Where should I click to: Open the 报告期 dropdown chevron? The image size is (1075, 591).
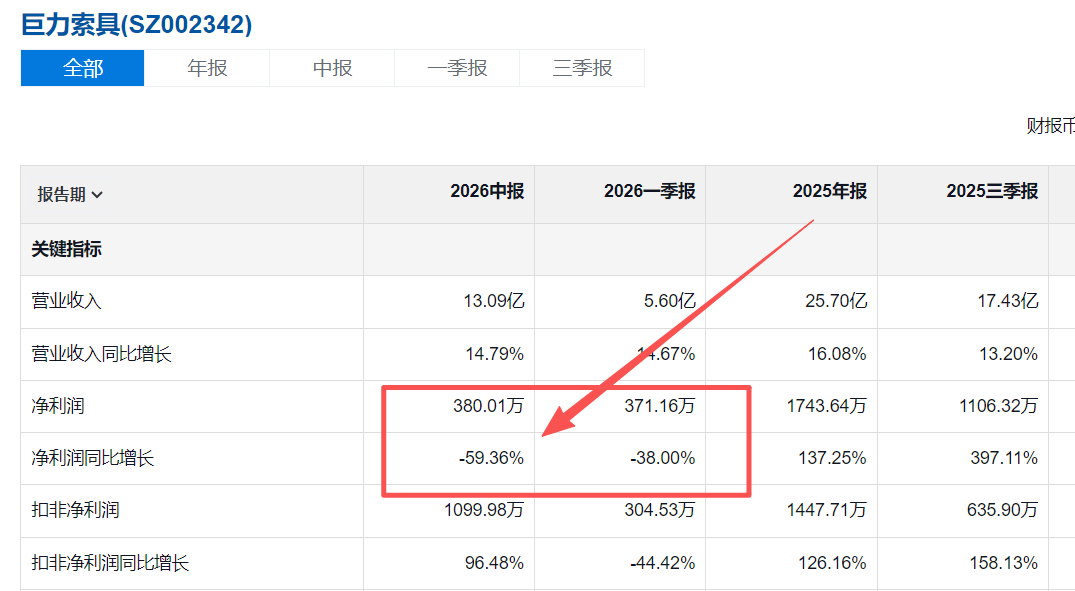point(97,195)
